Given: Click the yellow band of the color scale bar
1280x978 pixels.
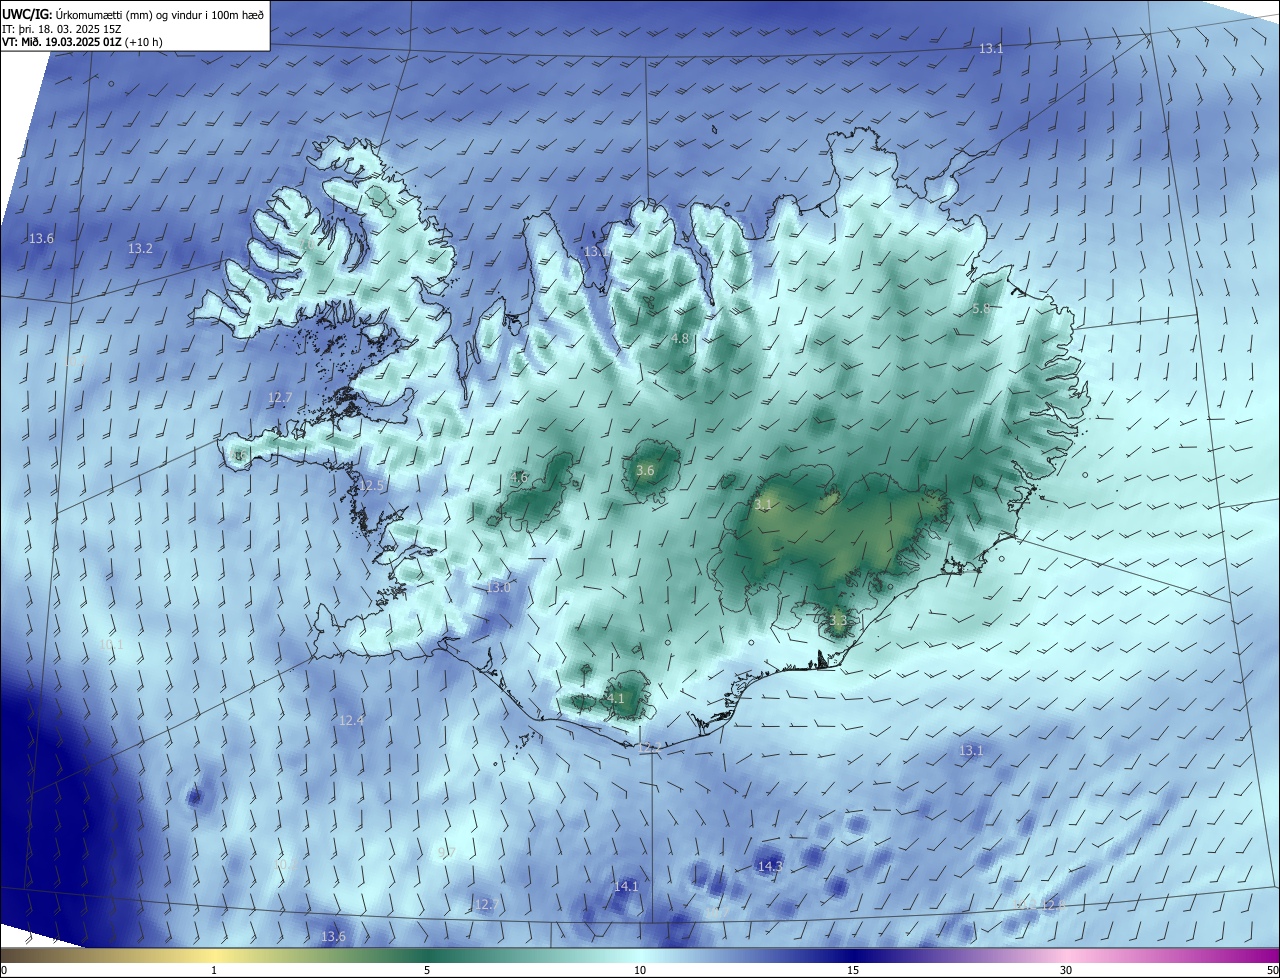Looking at the screenshot, I should coord(214,955).
